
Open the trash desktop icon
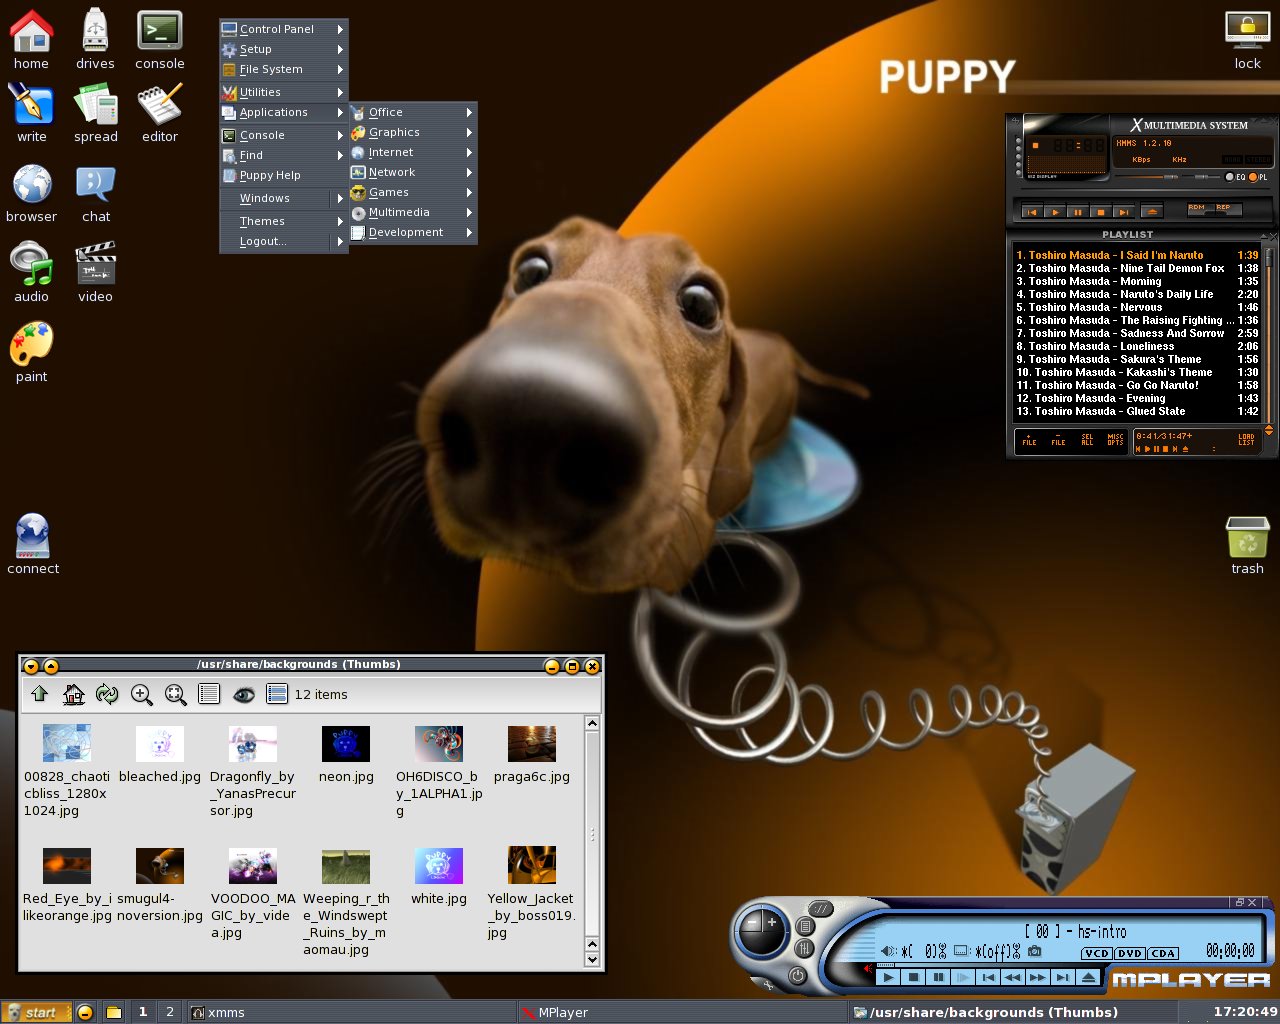(1247, 545)
